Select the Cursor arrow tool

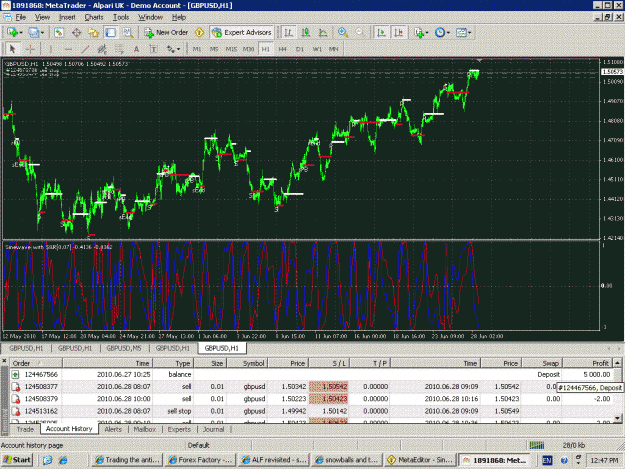tap(12, 49)
